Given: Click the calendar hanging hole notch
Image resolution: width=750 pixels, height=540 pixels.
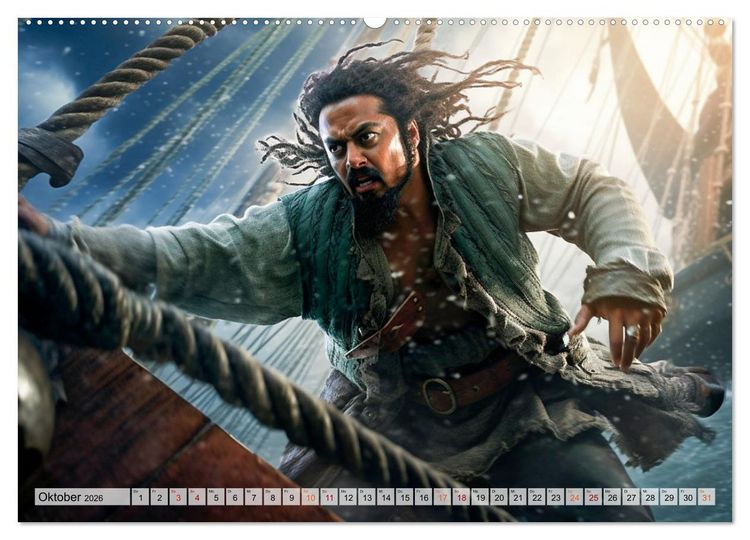Looking at the screenshot, I should click(375, 22).
